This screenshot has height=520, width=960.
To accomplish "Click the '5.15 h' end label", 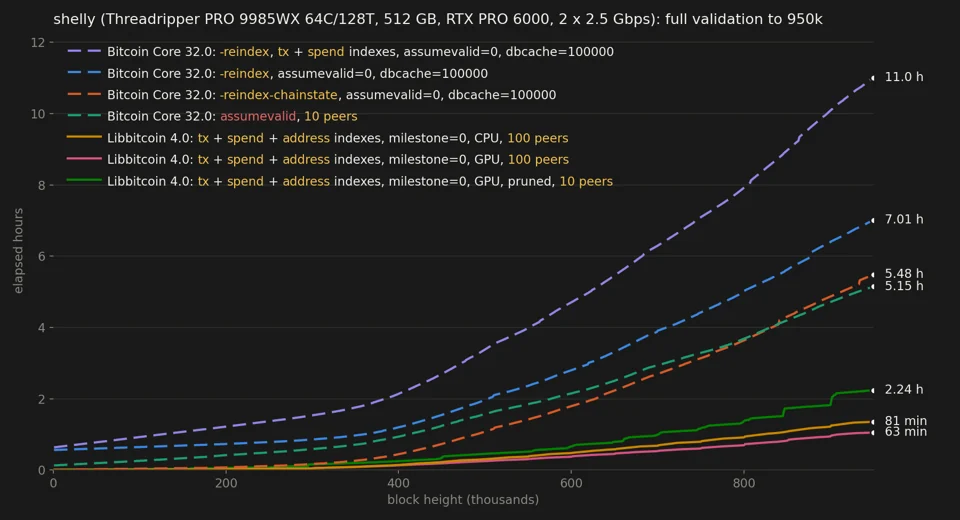I will [904, 286].
